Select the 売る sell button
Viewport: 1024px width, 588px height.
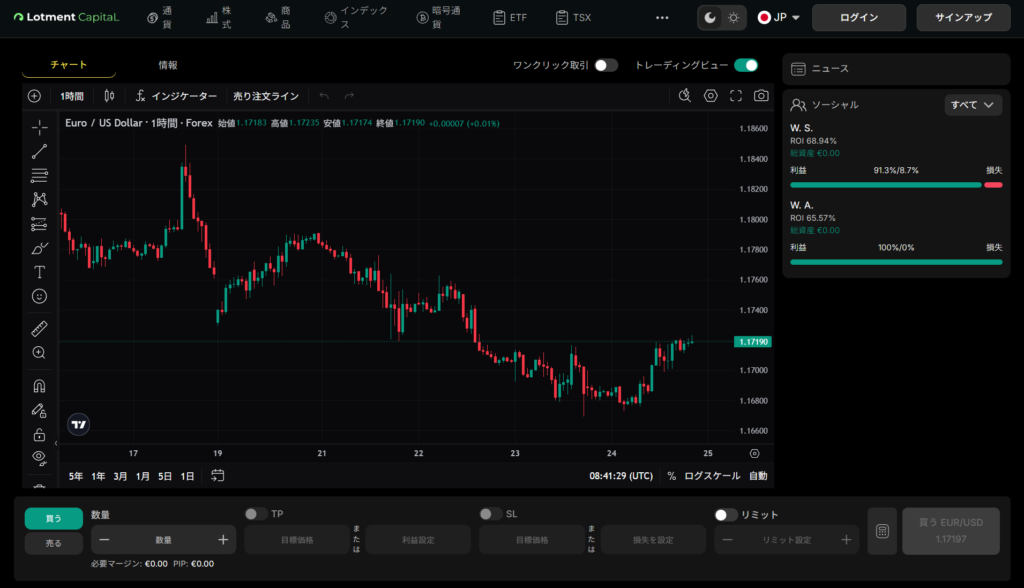click(54, 544)
